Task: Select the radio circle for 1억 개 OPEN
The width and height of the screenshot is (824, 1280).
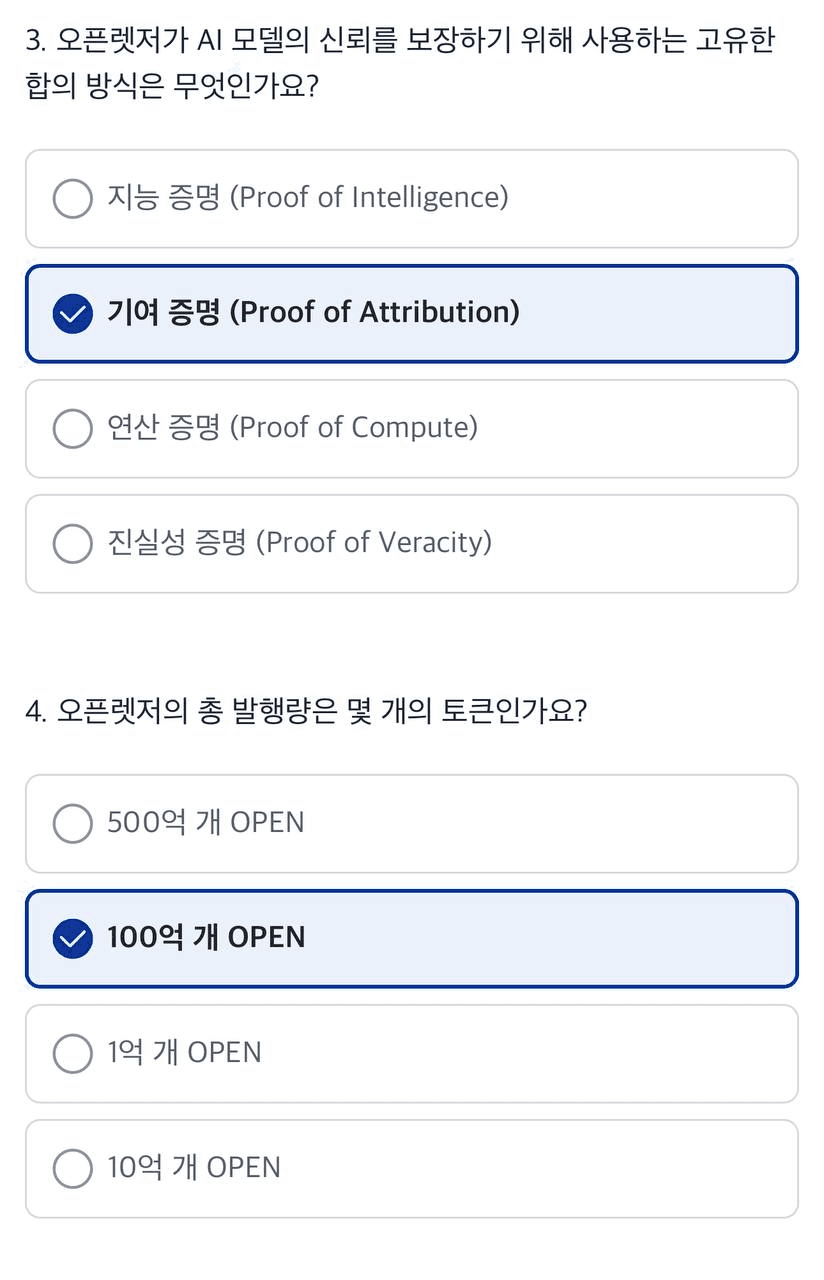Action: click(72, 1053)
